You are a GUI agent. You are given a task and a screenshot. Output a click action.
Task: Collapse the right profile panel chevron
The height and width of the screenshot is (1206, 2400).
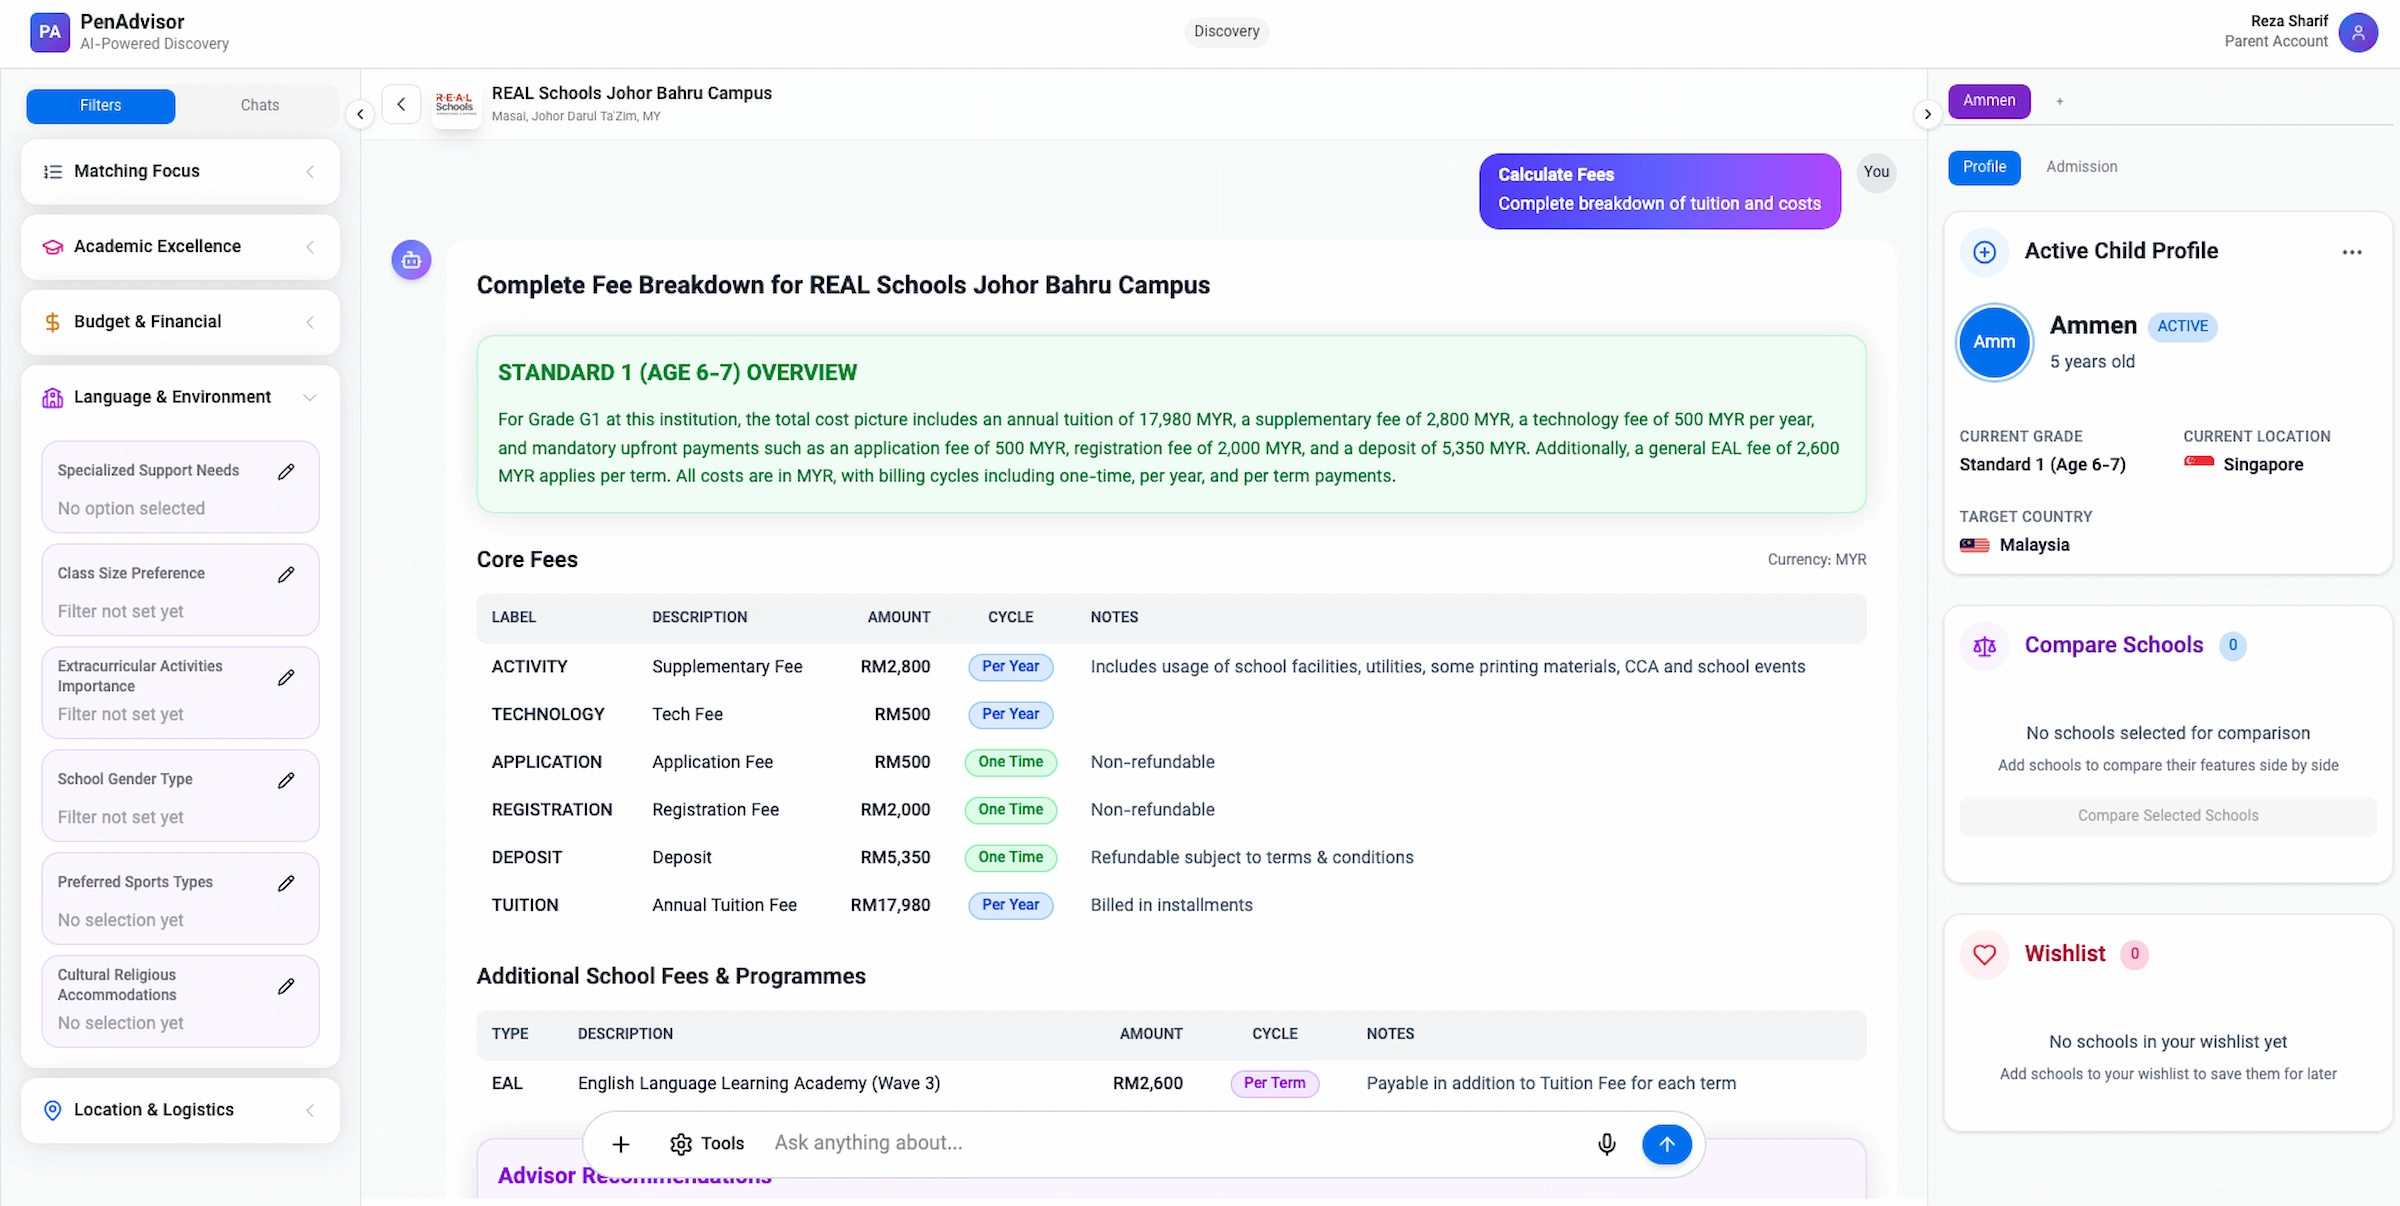[1927, 114]
